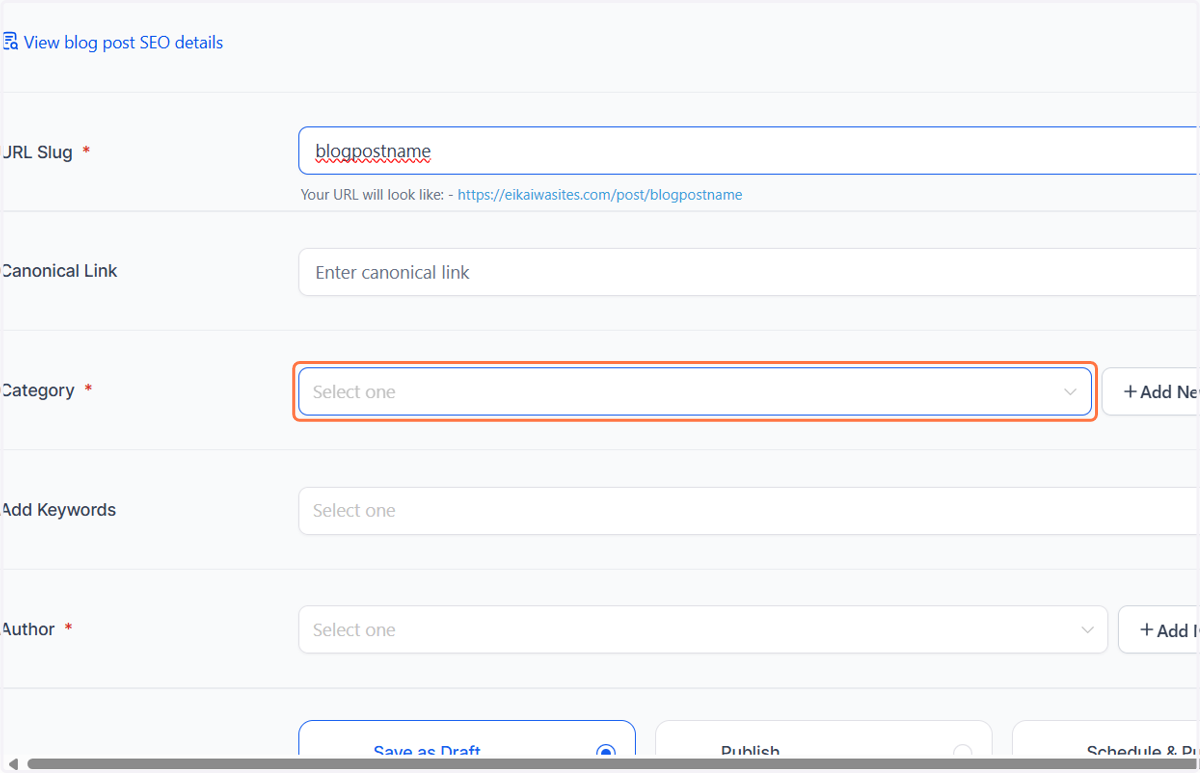Click the Canonical Link input field

(748, 272)
